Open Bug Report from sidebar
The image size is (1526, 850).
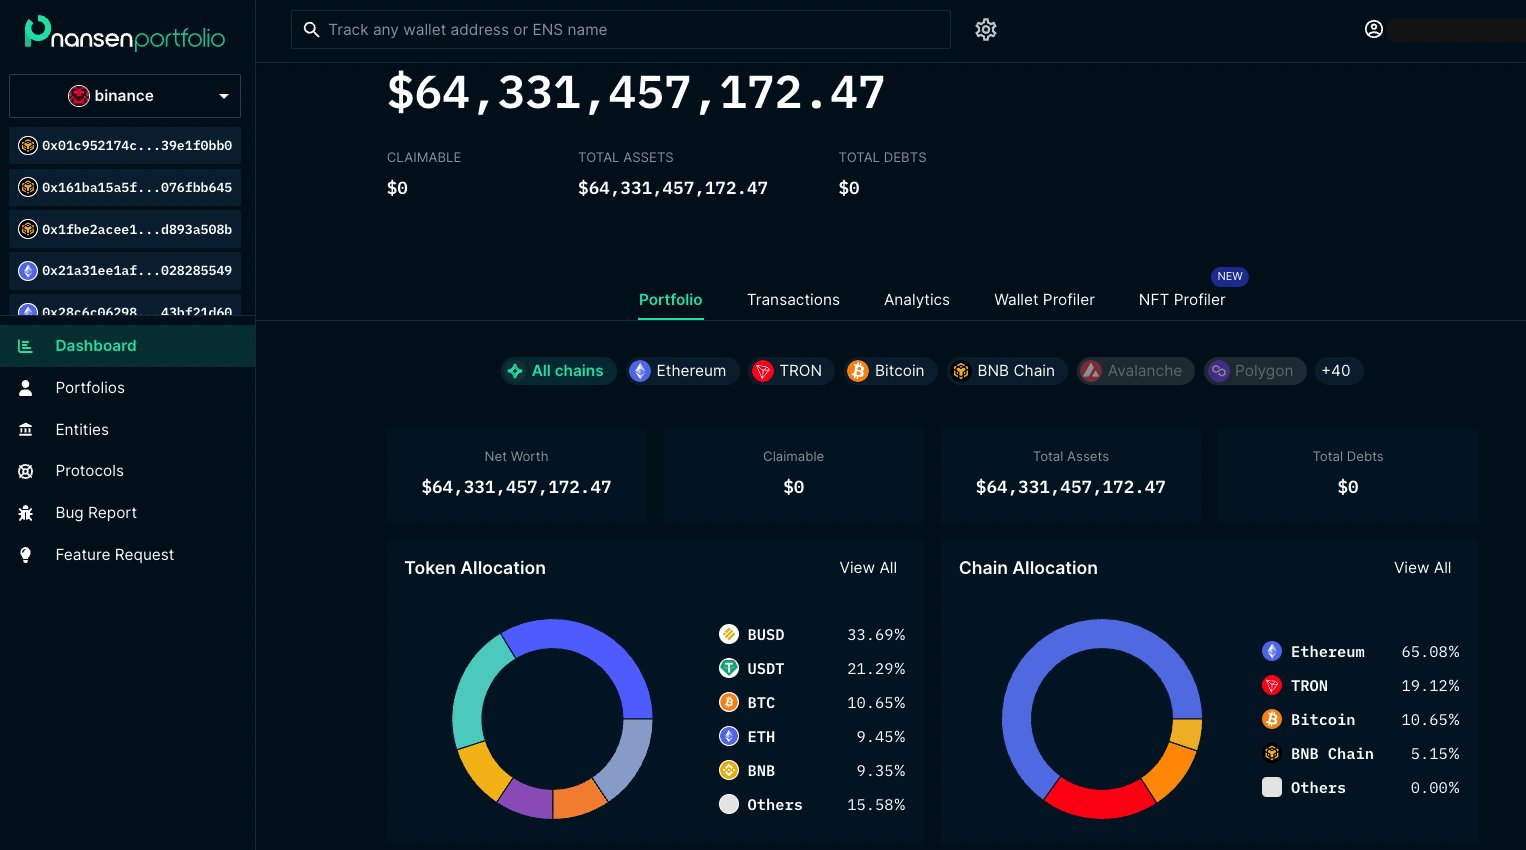127,513
